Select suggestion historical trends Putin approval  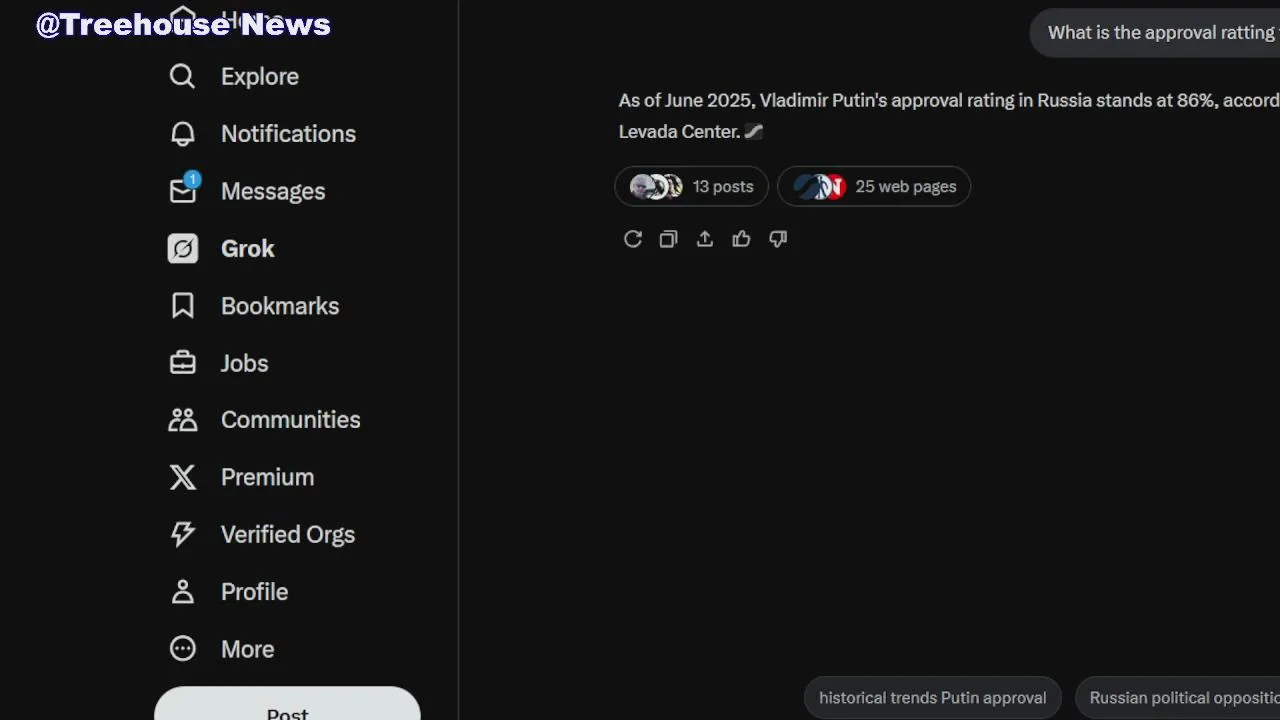[933, 698]
